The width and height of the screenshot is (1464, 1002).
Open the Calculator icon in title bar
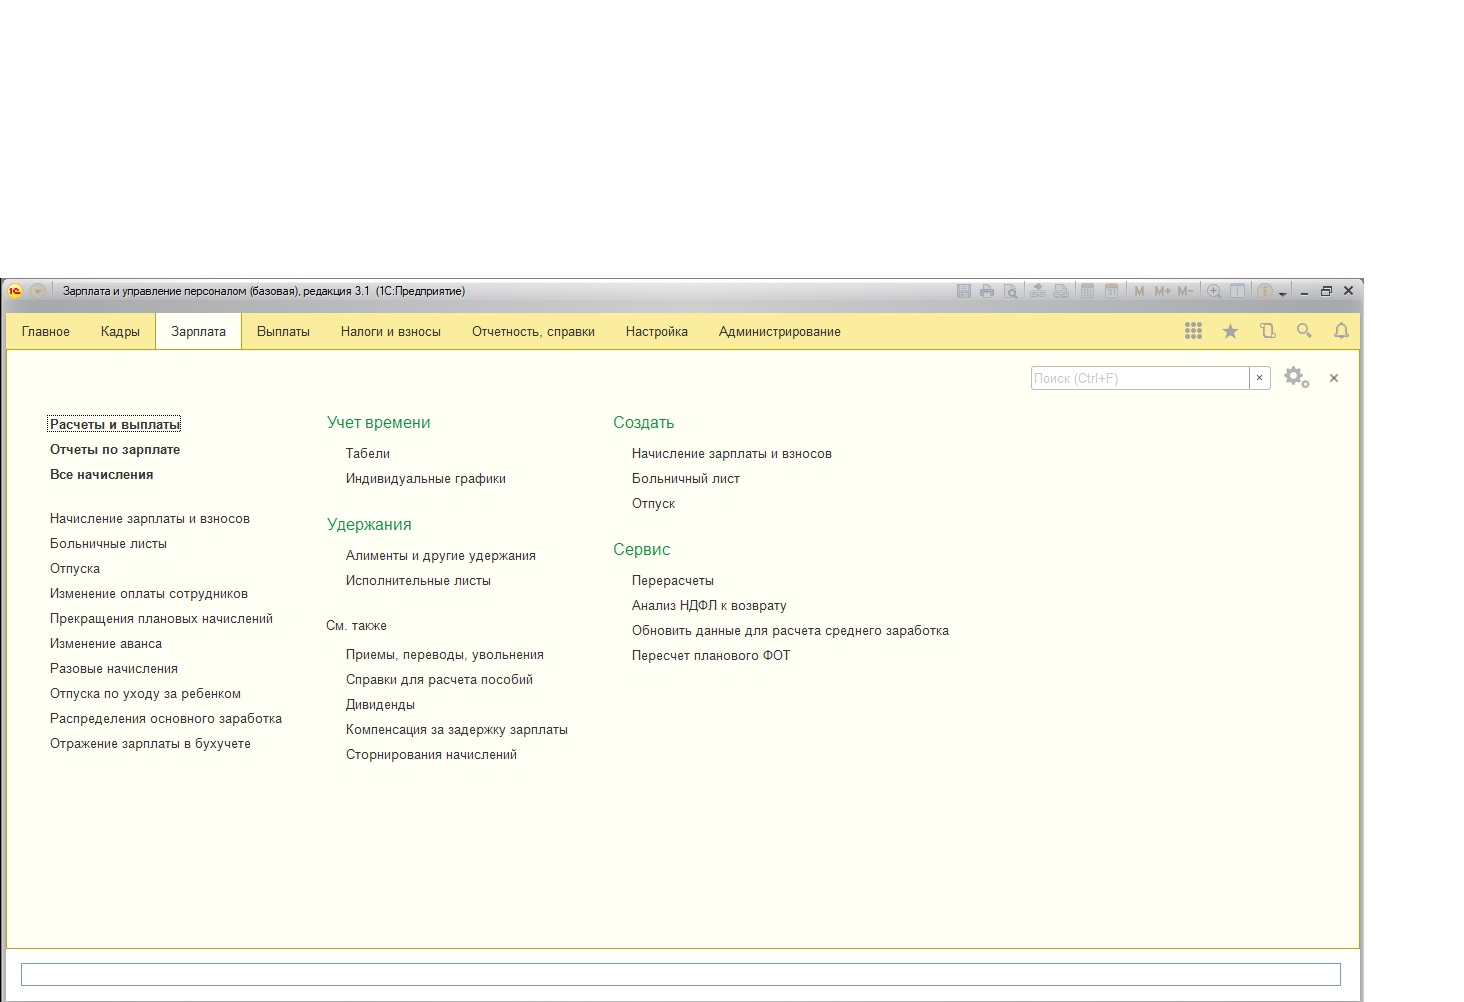click(x=1087, y=291)
